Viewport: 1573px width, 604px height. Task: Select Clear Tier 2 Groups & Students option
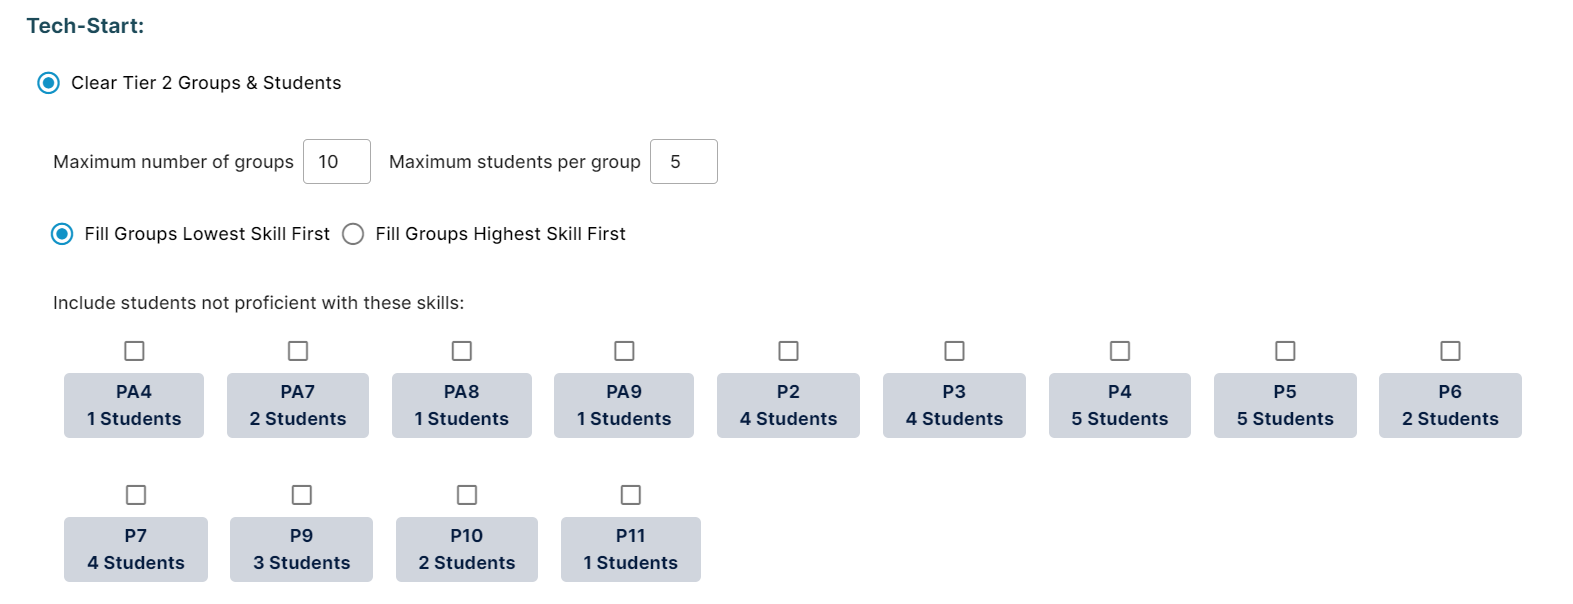pos(48,83)
